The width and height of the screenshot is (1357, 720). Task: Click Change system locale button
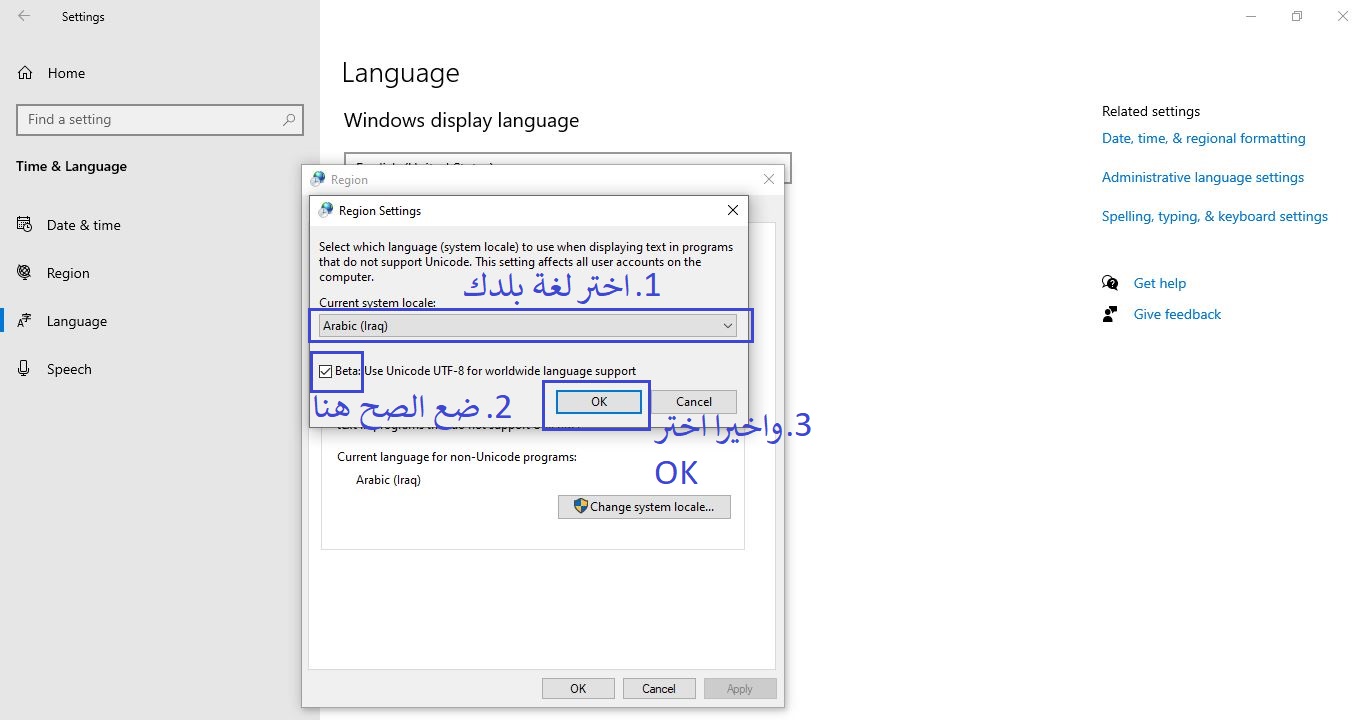pos(644,507)
